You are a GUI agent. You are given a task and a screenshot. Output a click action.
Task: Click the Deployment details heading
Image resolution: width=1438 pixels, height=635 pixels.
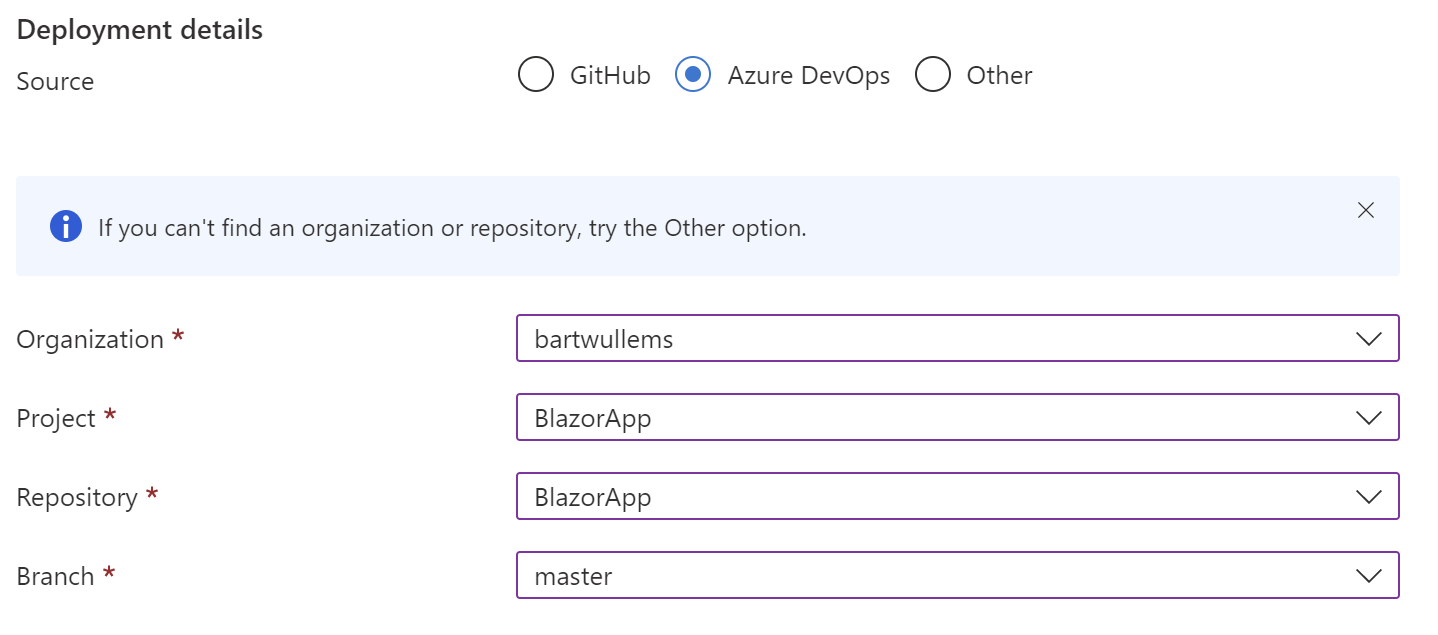pyautogui.click(x=140, y=30)
